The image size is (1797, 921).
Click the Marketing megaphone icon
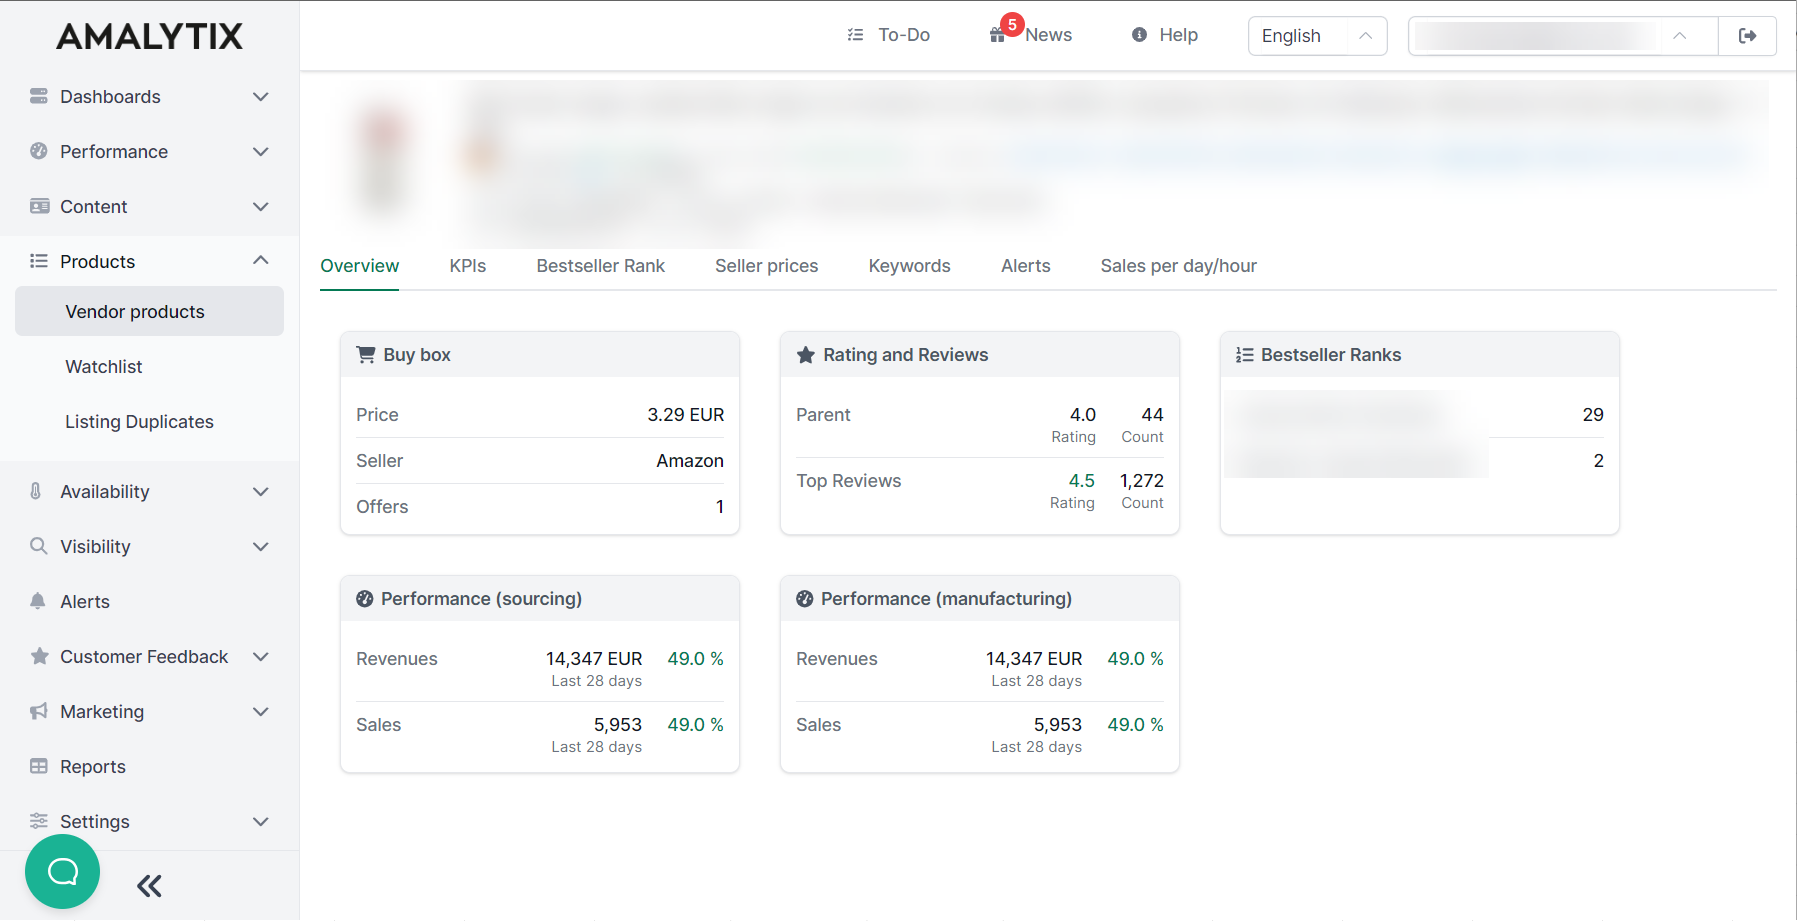click(x=39, y=711)
